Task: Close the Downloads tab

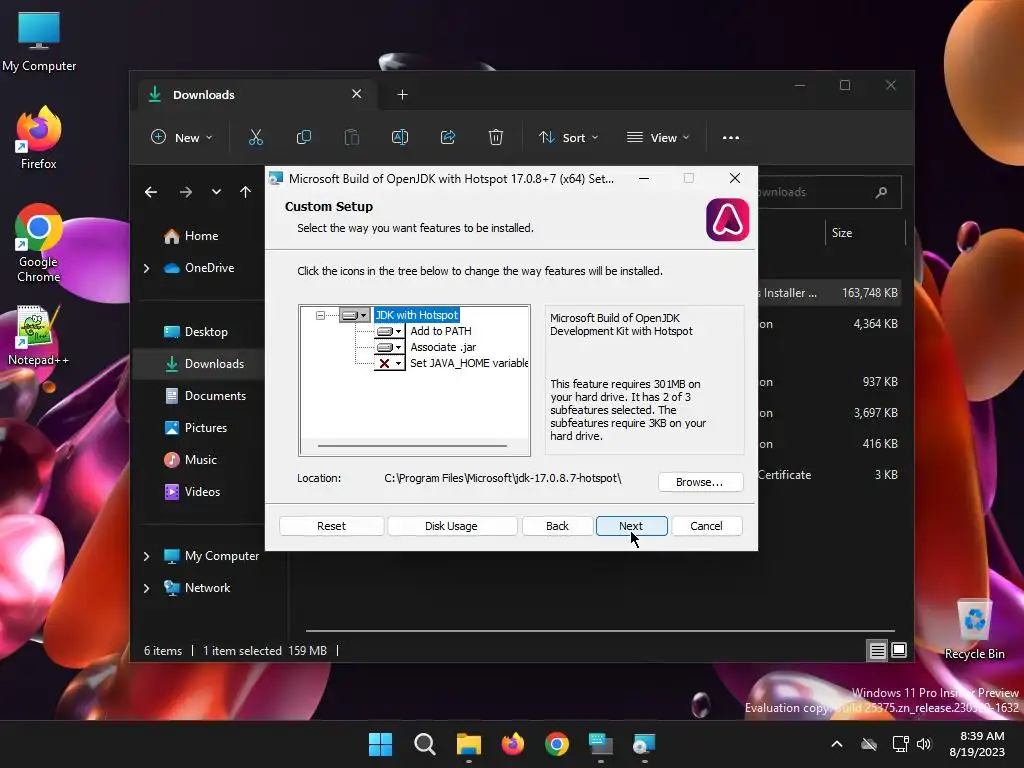Action: click(x=357, y=94)
